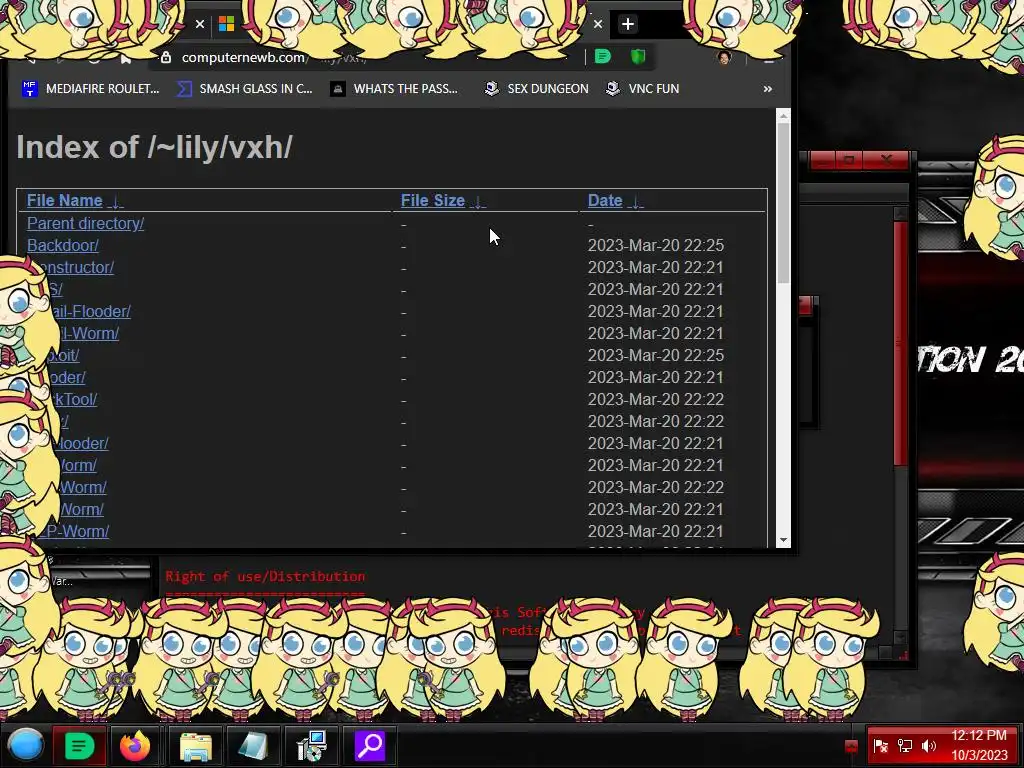Expand the bookmarks overflow chevron
The width and height of the screenshot is (1024, 768).
coord(767,89)
